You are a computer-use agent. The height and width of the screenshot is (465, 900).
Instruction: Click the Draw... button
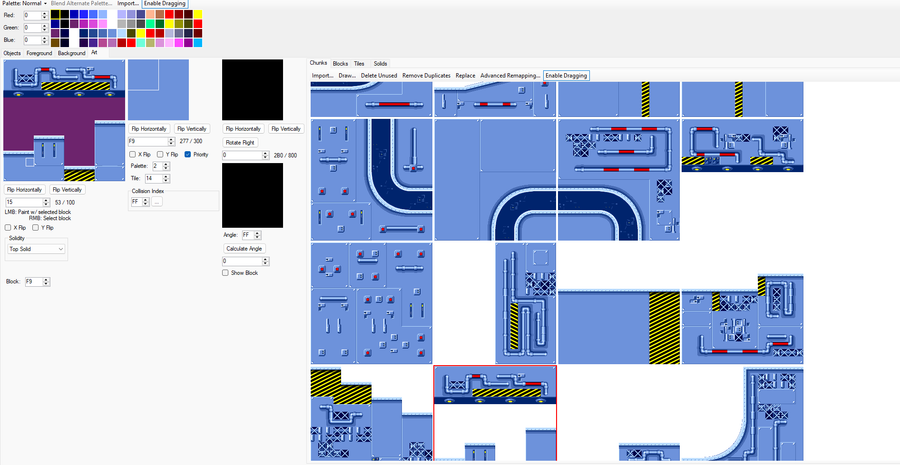click(x=347, y=75)
